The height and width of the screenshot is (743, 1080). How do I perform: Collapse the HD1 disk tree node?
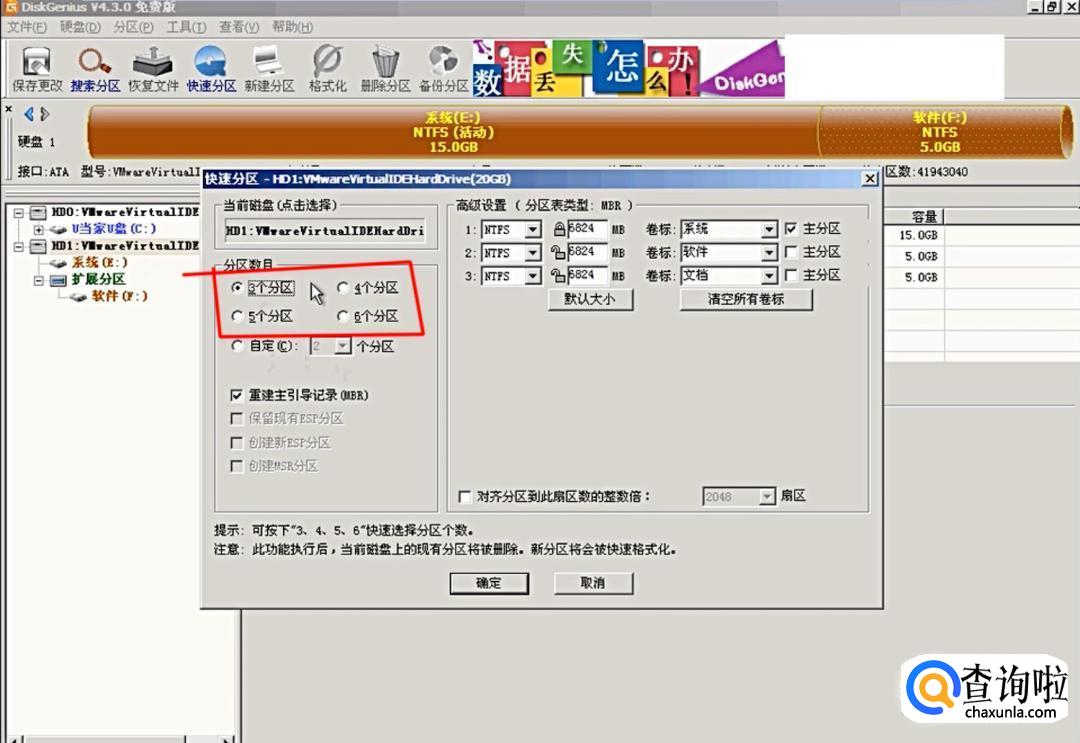[19, 247]
